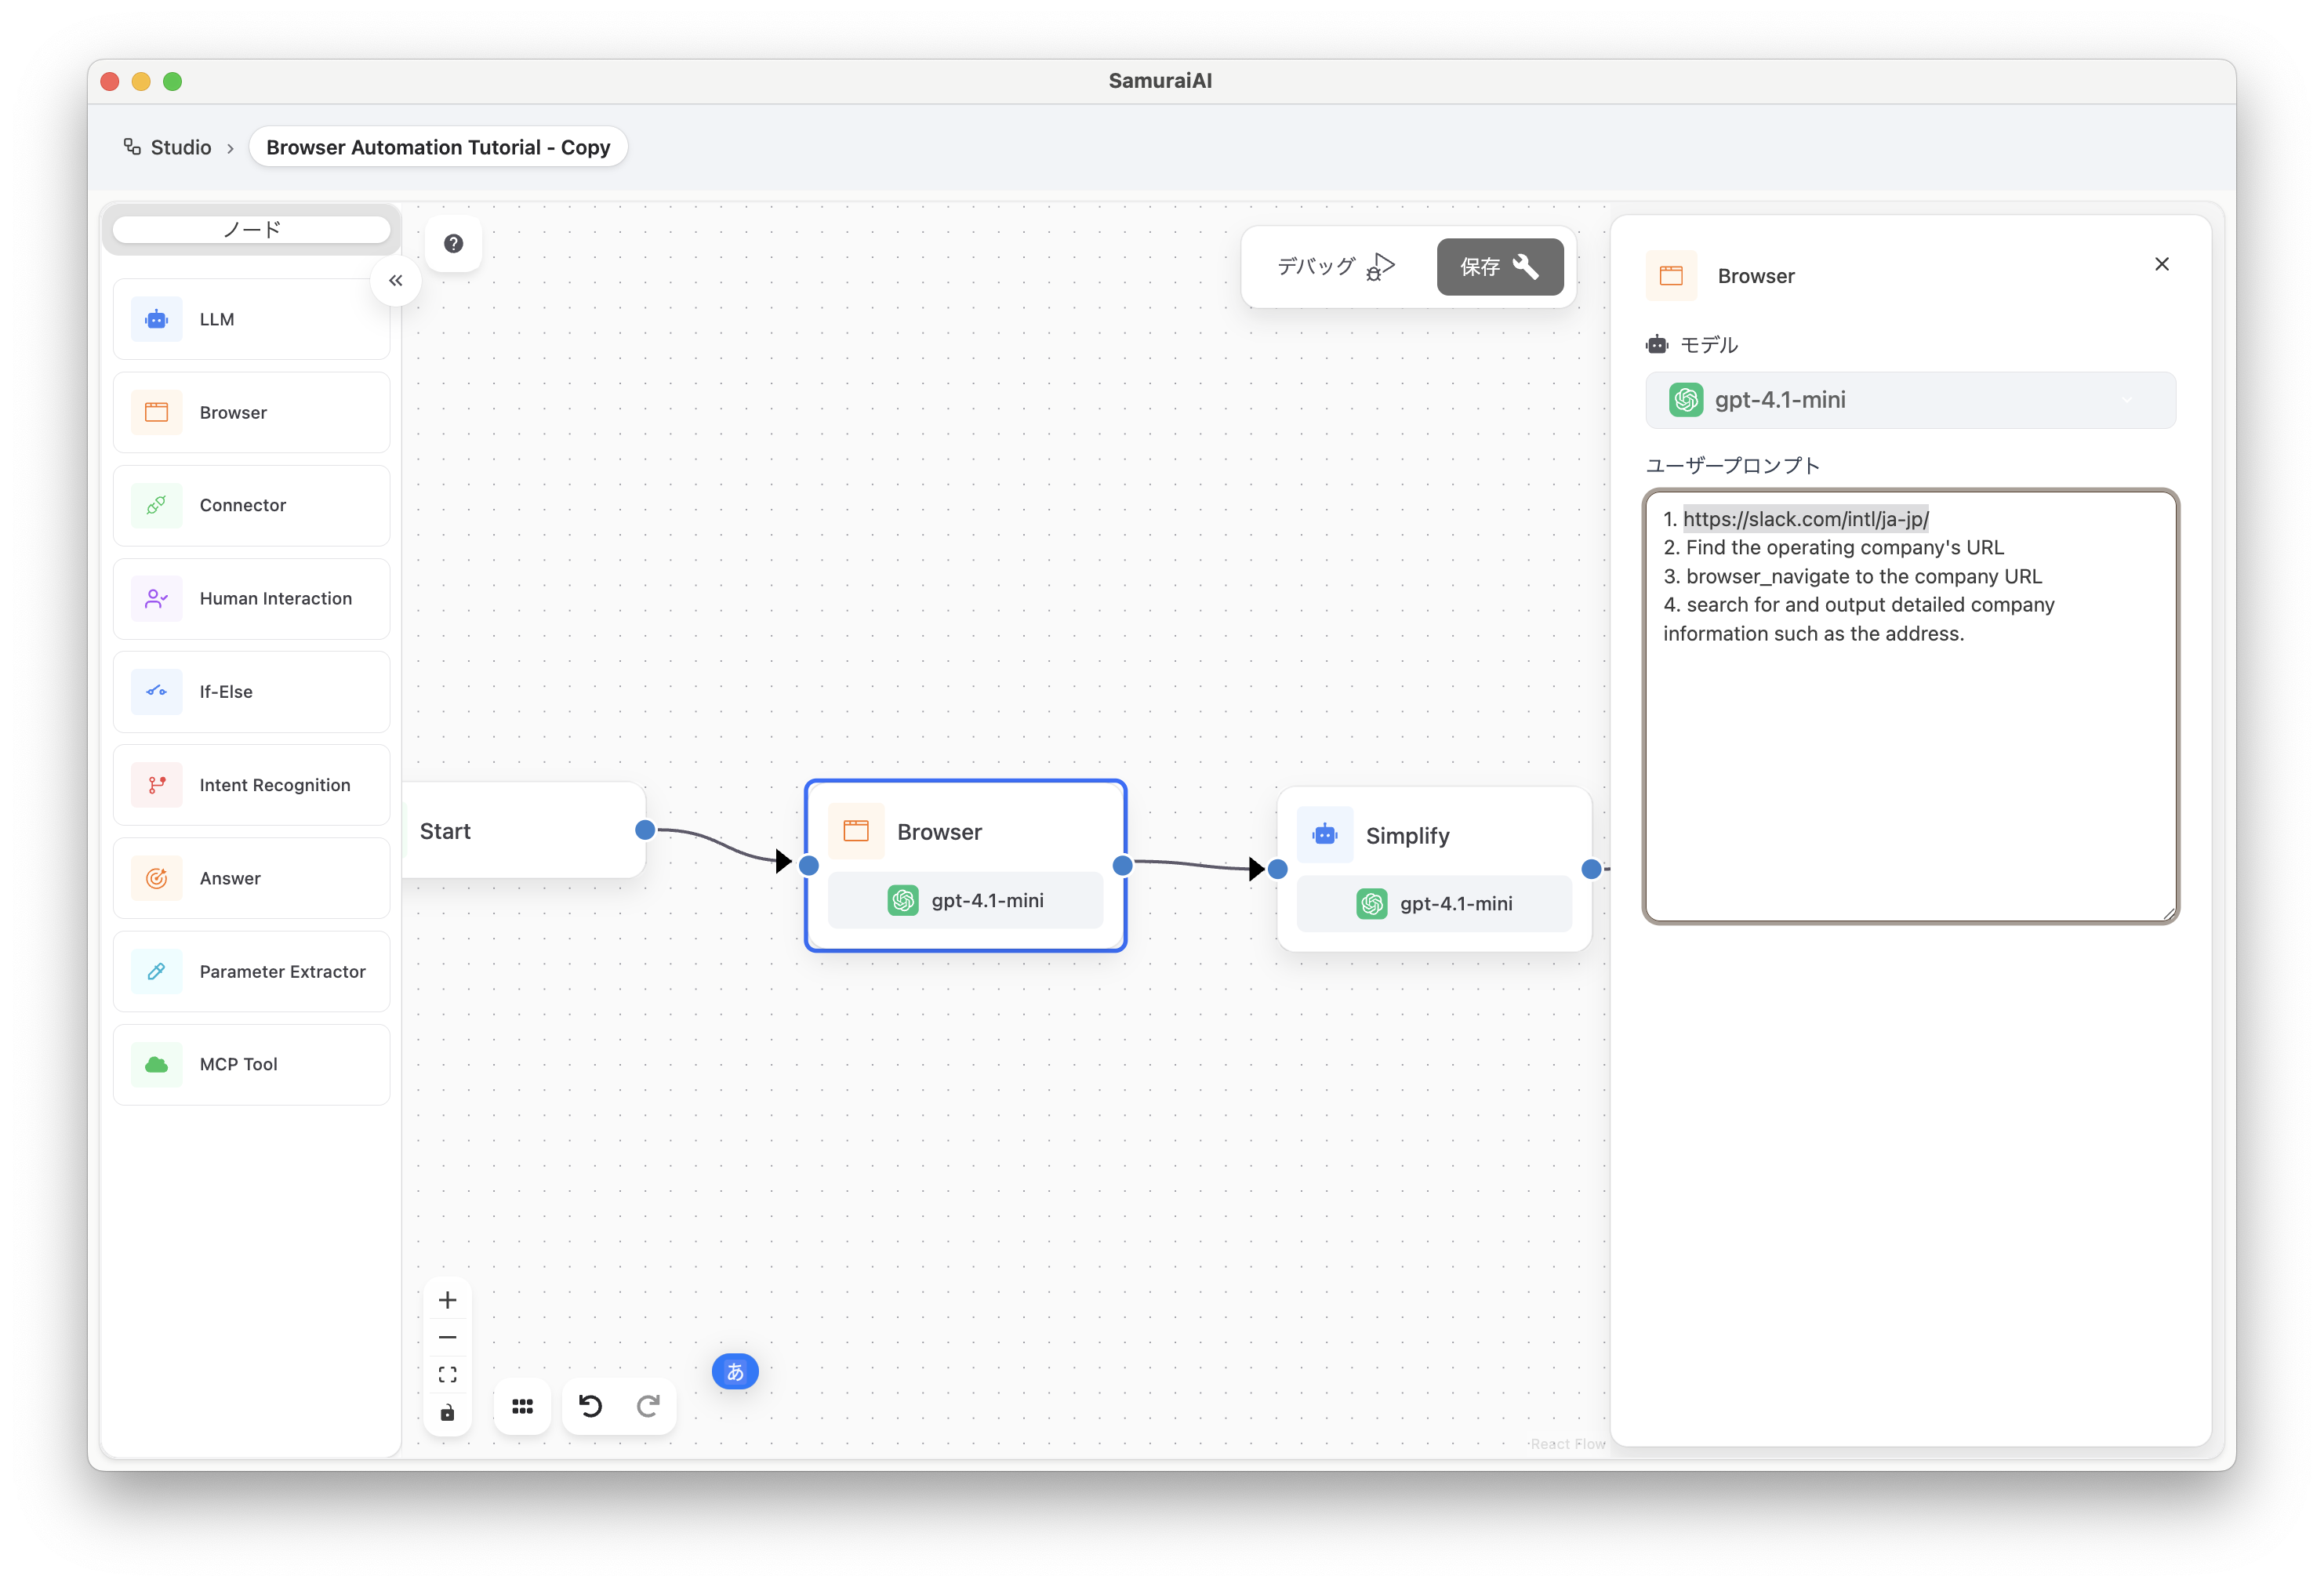Select the Start node on the canvas

[523, 831]
